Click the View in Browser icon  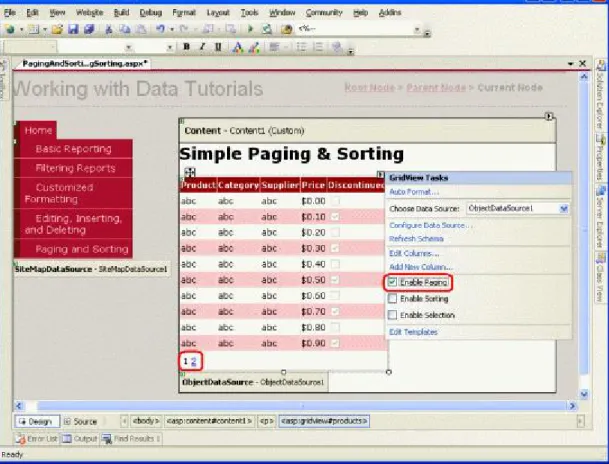tap(267, 29)
